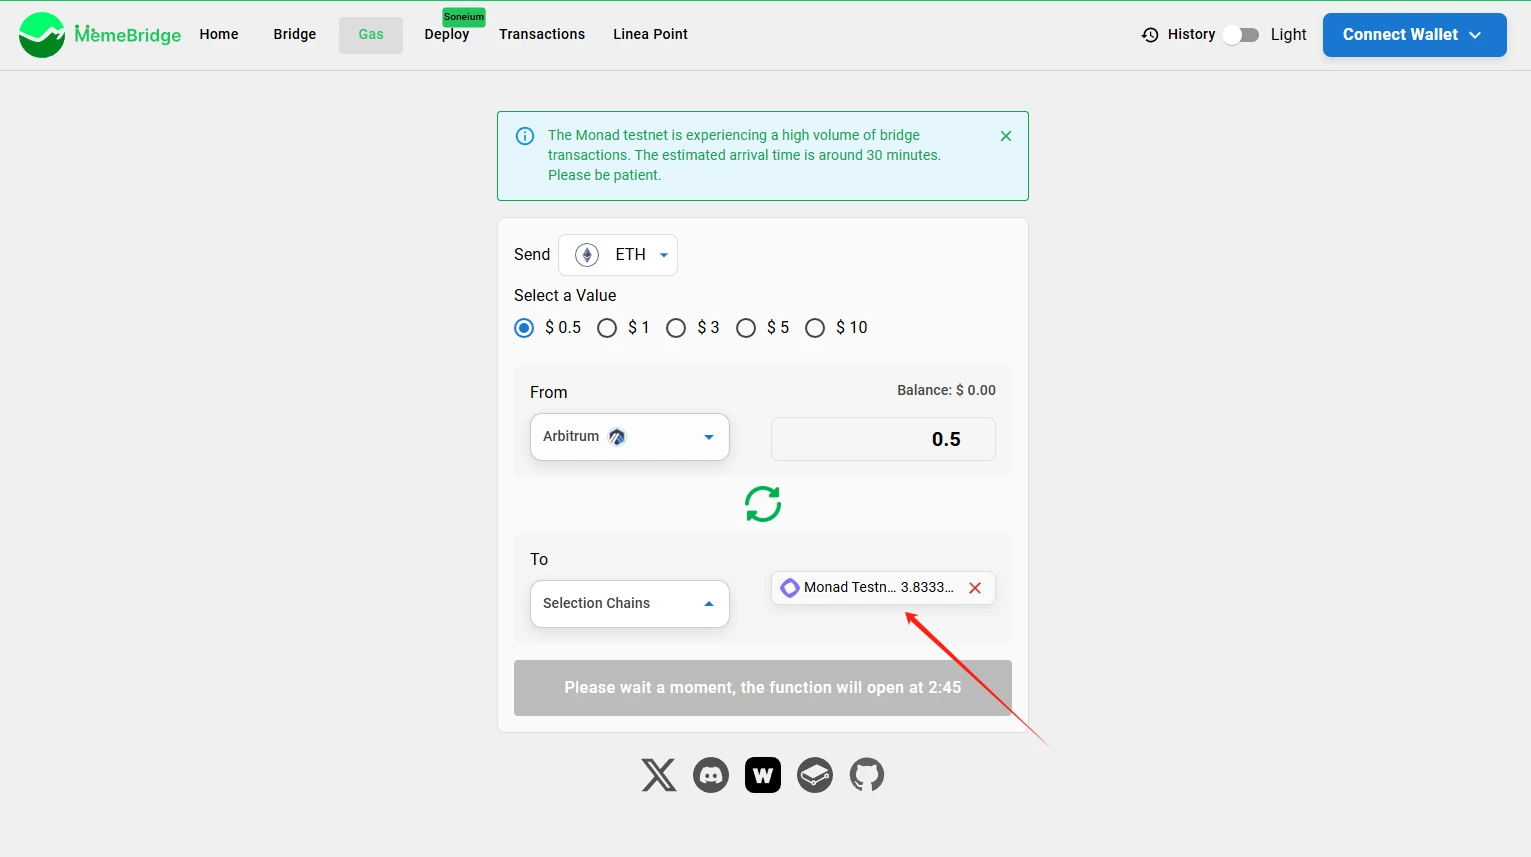Click the Connect Wallet button
Viewport: 1531px width, 857px height.
tap(1414, 35)
